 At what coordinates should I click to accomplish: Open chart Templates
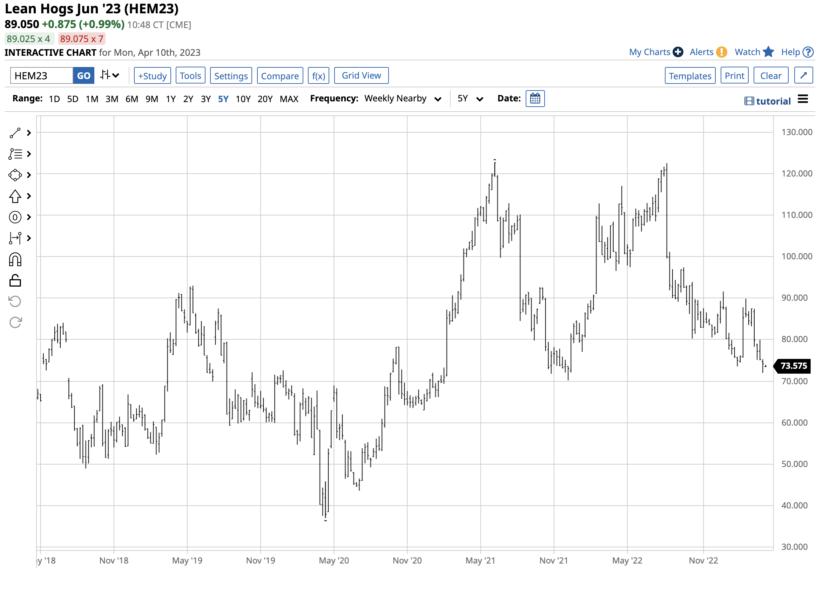coord(690,76)
